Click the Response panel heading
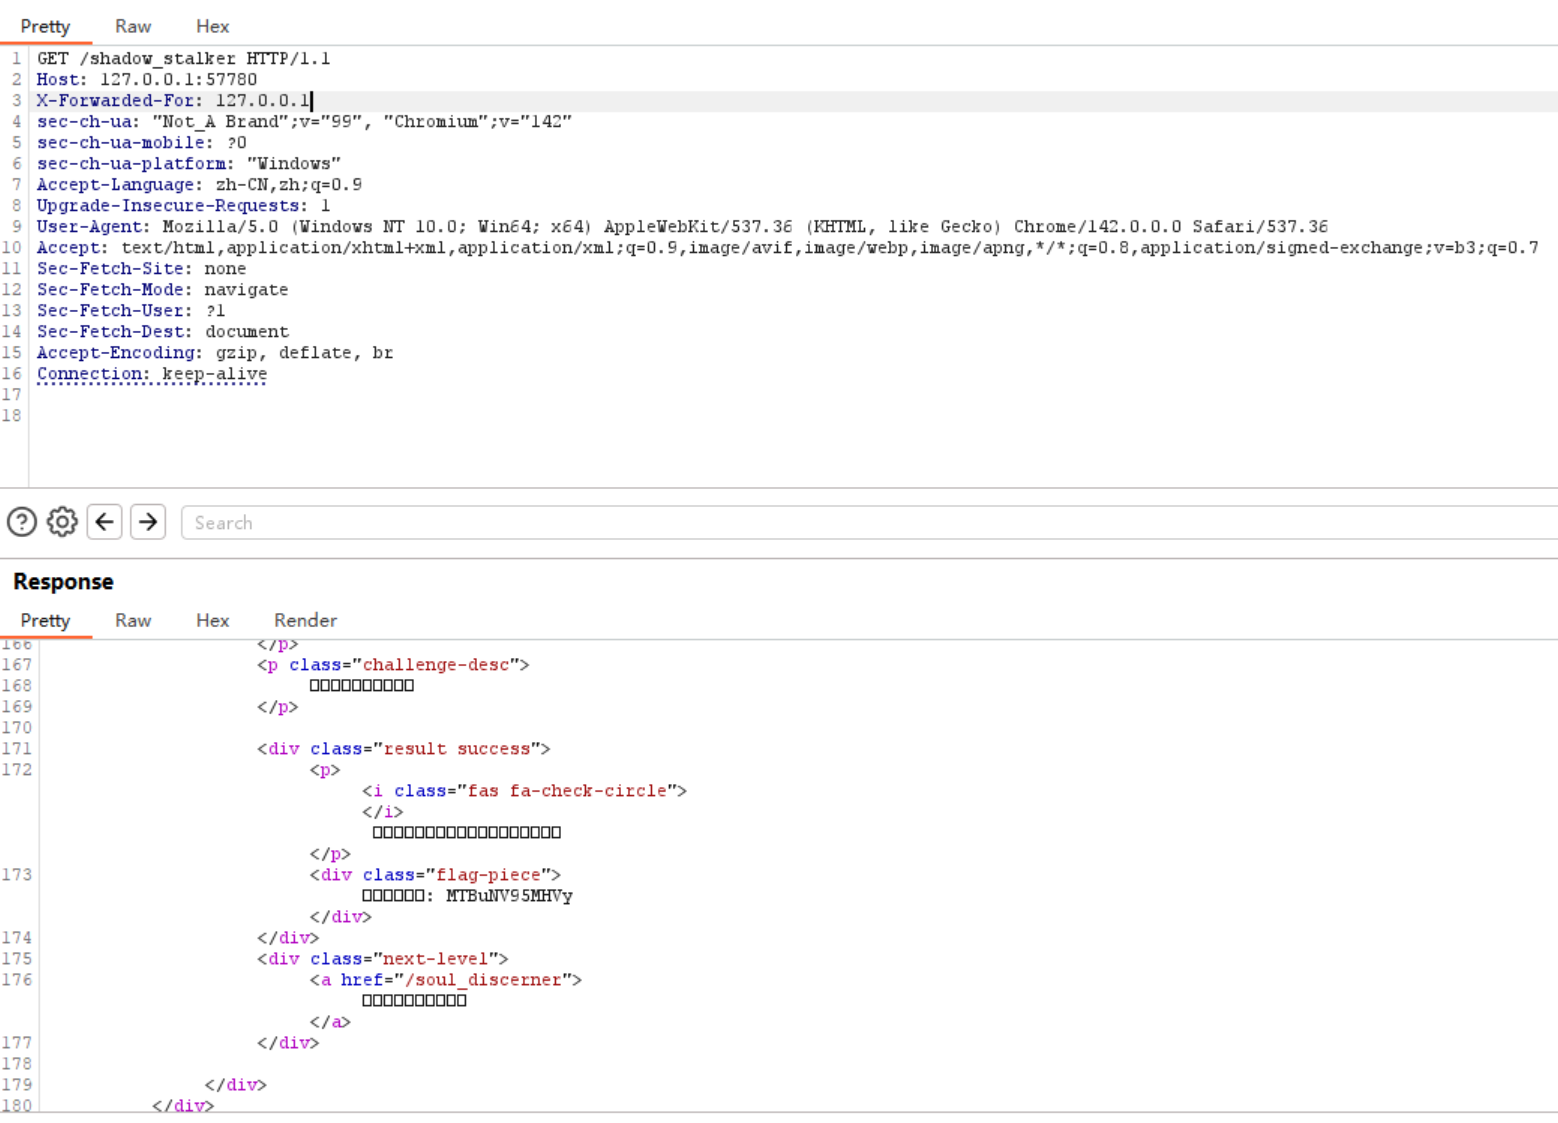Screen dimensions: 1558x1123 [63, 582]
